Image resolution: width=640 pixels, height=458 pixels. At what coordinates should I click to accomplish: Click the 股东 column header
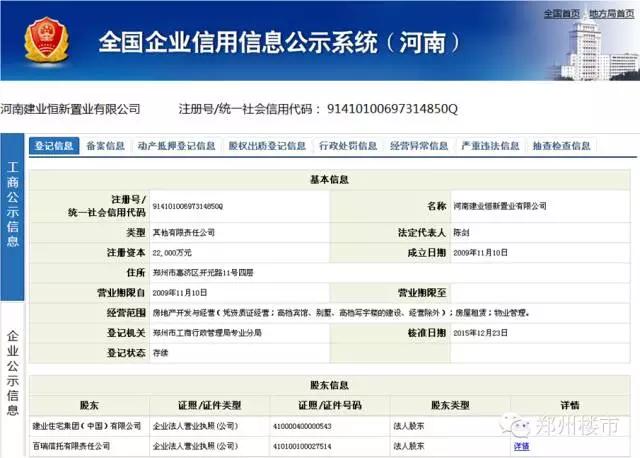pos(89,405)
